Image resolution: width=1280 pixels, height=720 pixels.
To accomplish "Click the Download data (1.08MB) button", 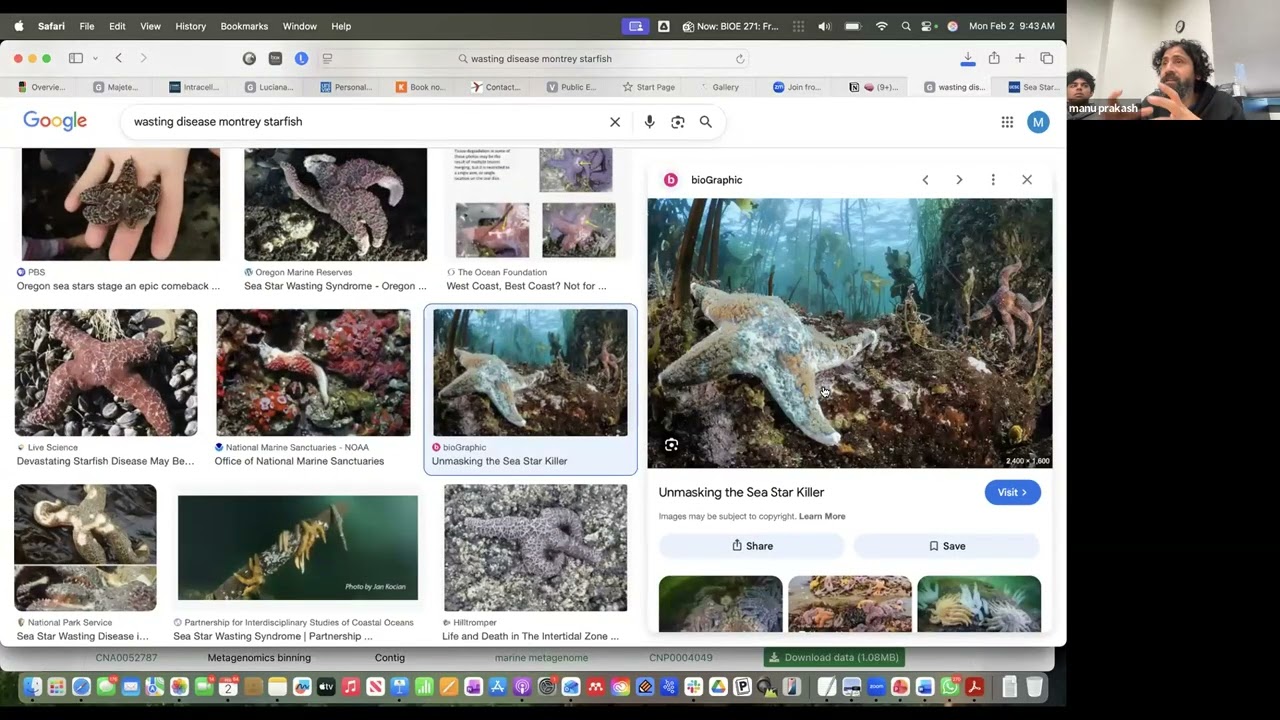I will coord(834,657).
